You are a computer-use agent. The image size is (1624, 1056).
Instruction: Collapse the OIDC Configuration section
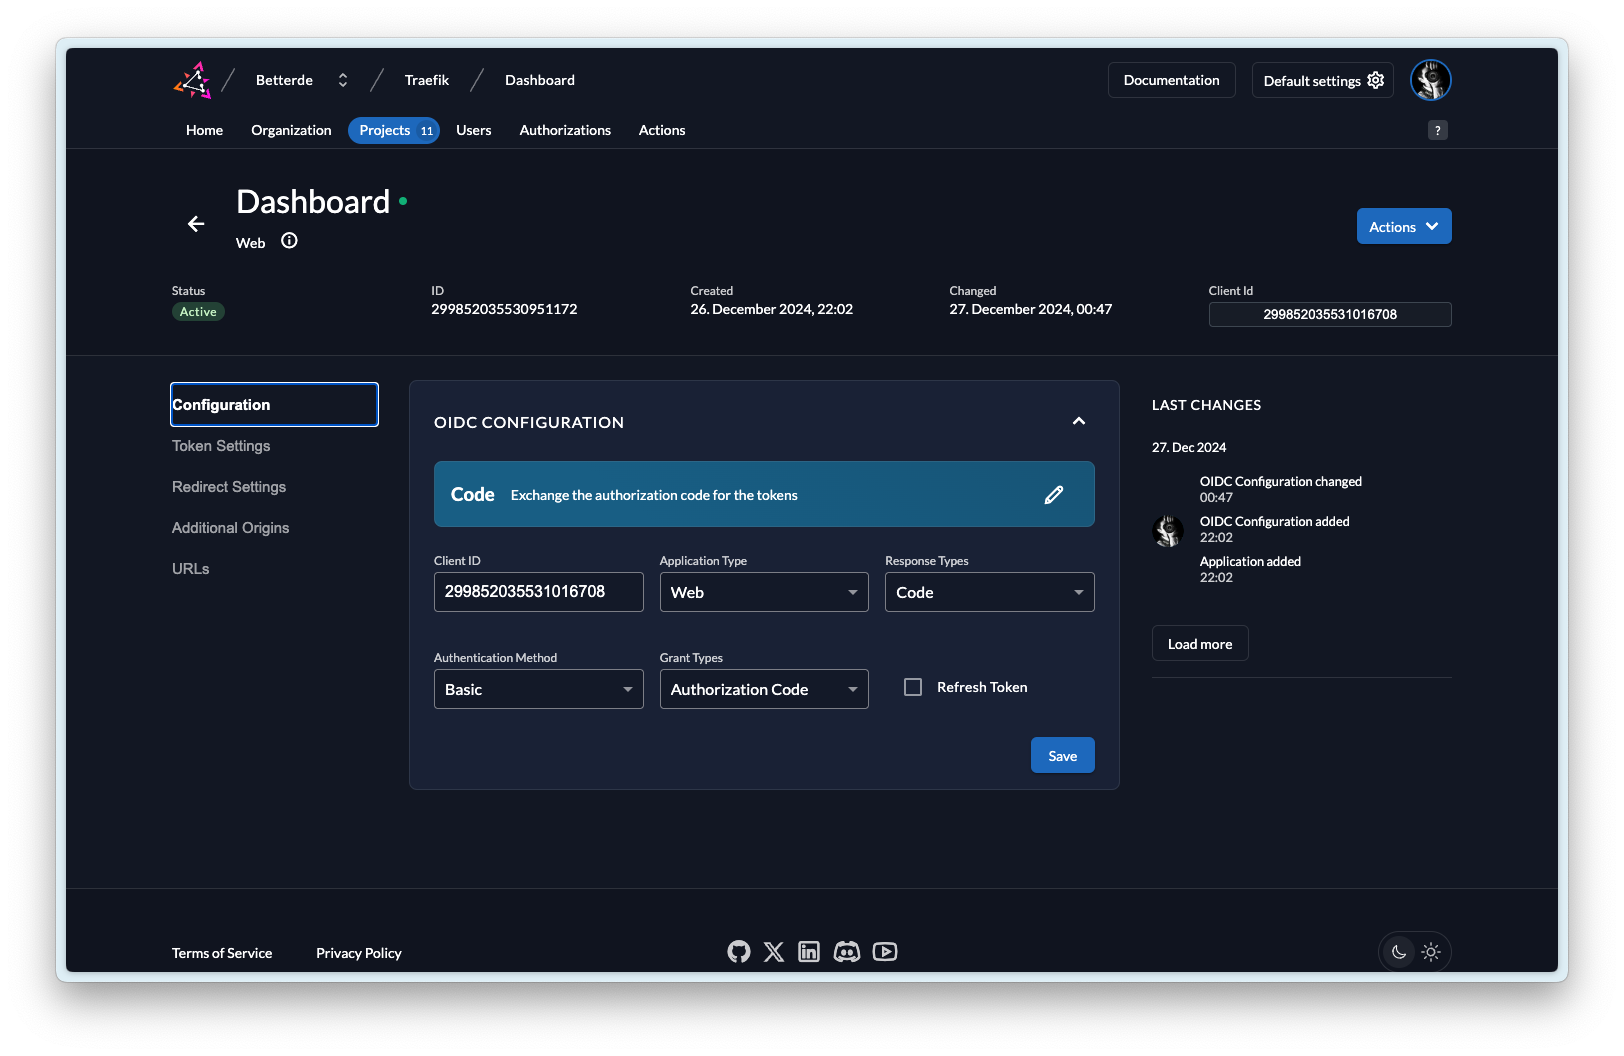(x=1079, y=421)
